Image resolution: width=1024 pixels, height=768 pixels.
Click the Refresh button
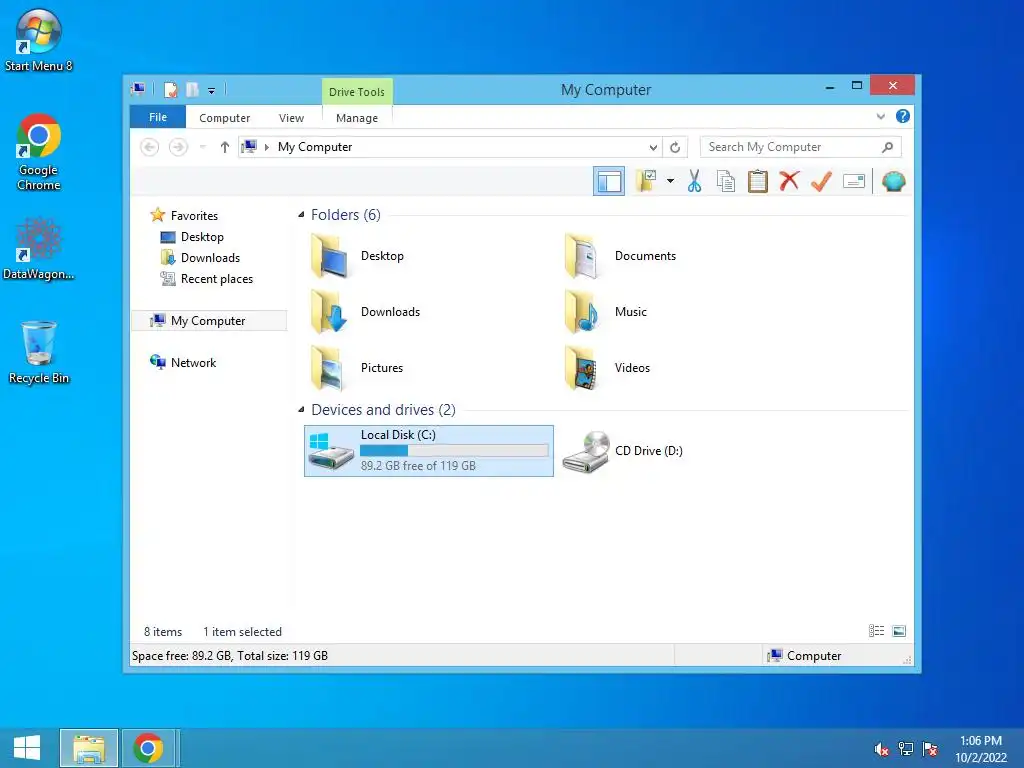[x=675, y=148]
